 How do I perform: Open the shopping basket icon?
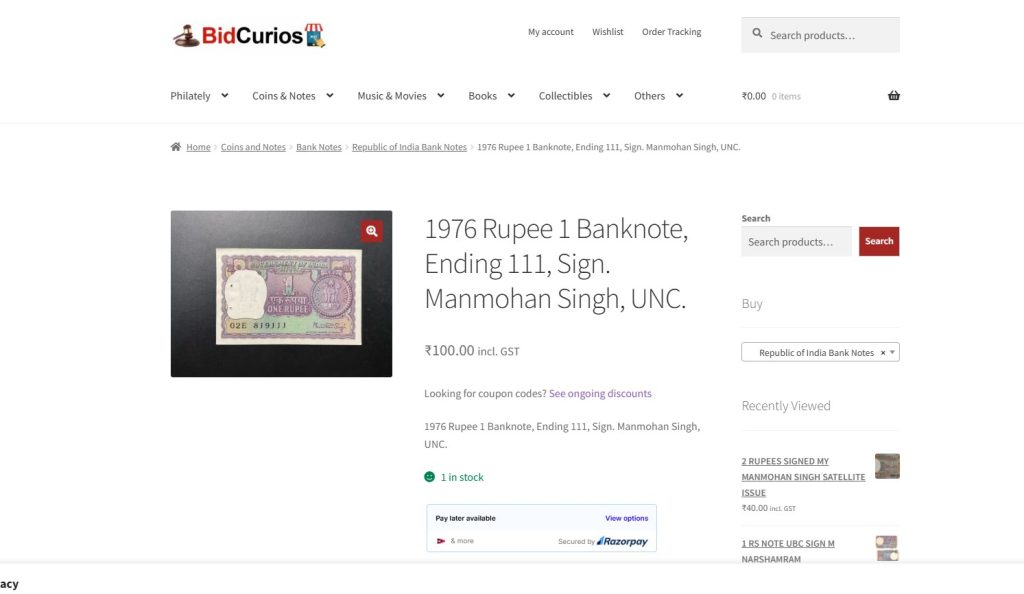pos(893,96)
